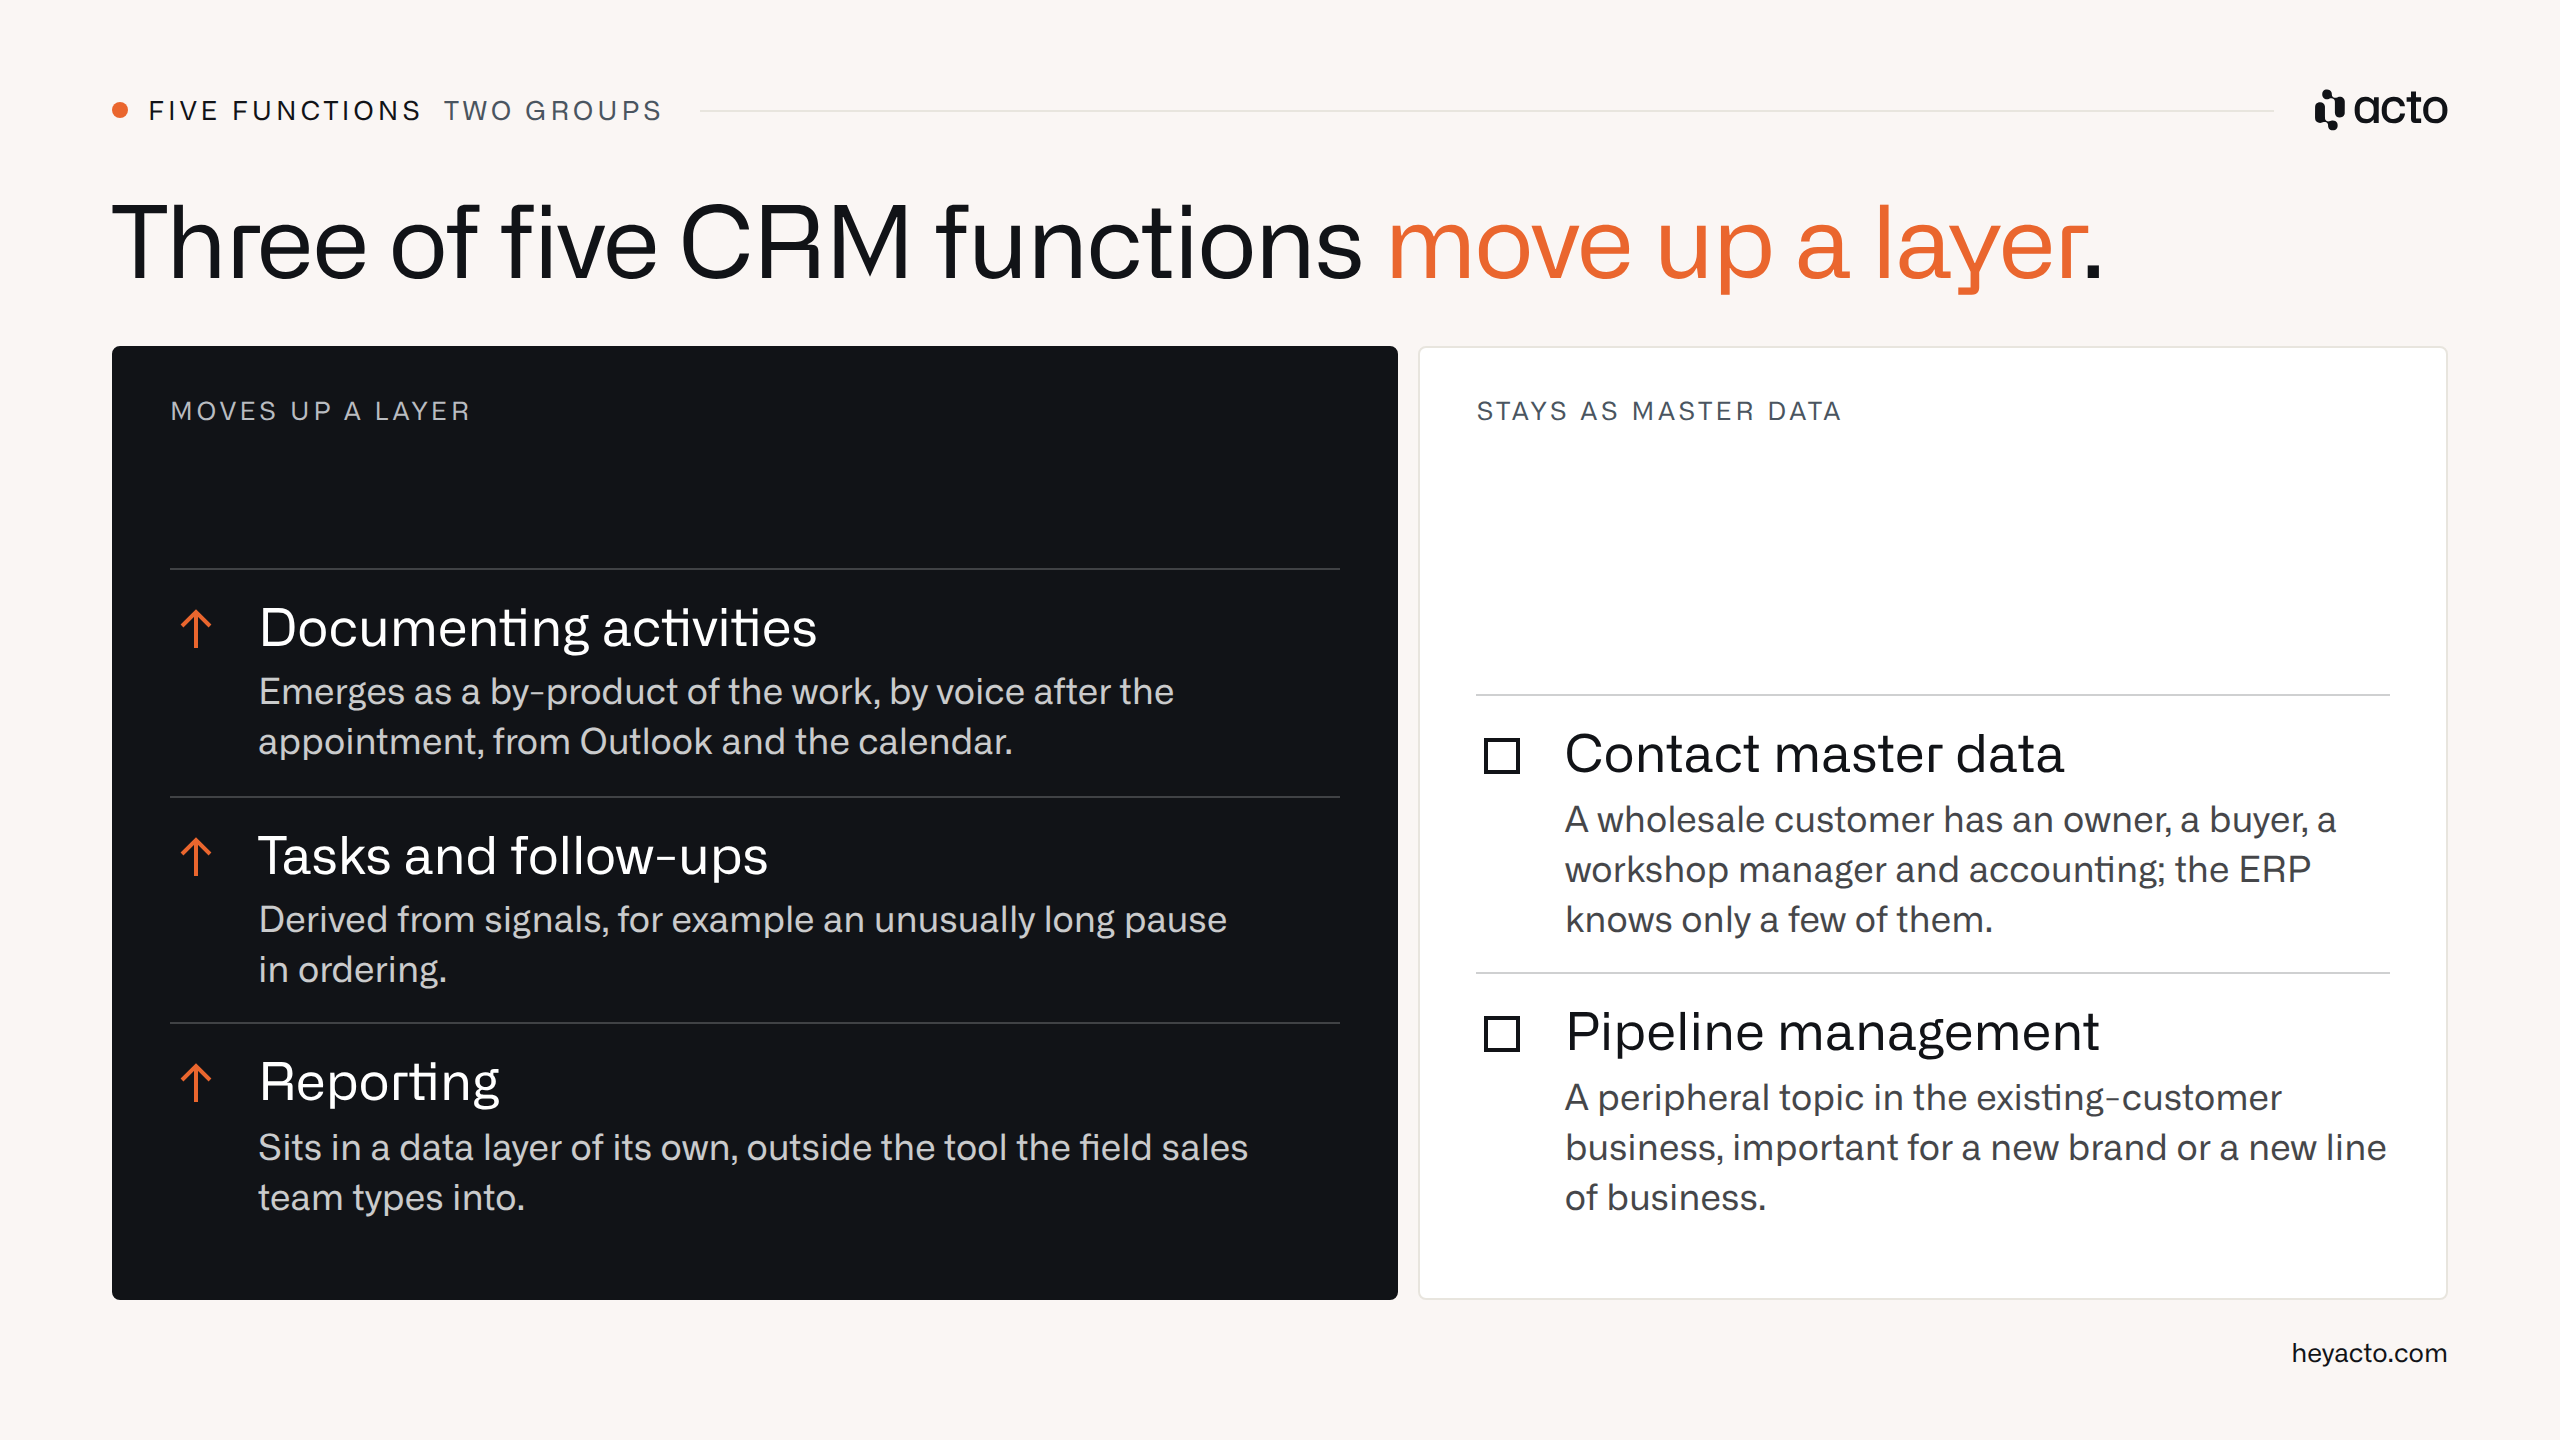The image size is (2560, 1440).
Task: Click the orange bullet beside FIVE FUNCTIONS
Action: point(120,110)
